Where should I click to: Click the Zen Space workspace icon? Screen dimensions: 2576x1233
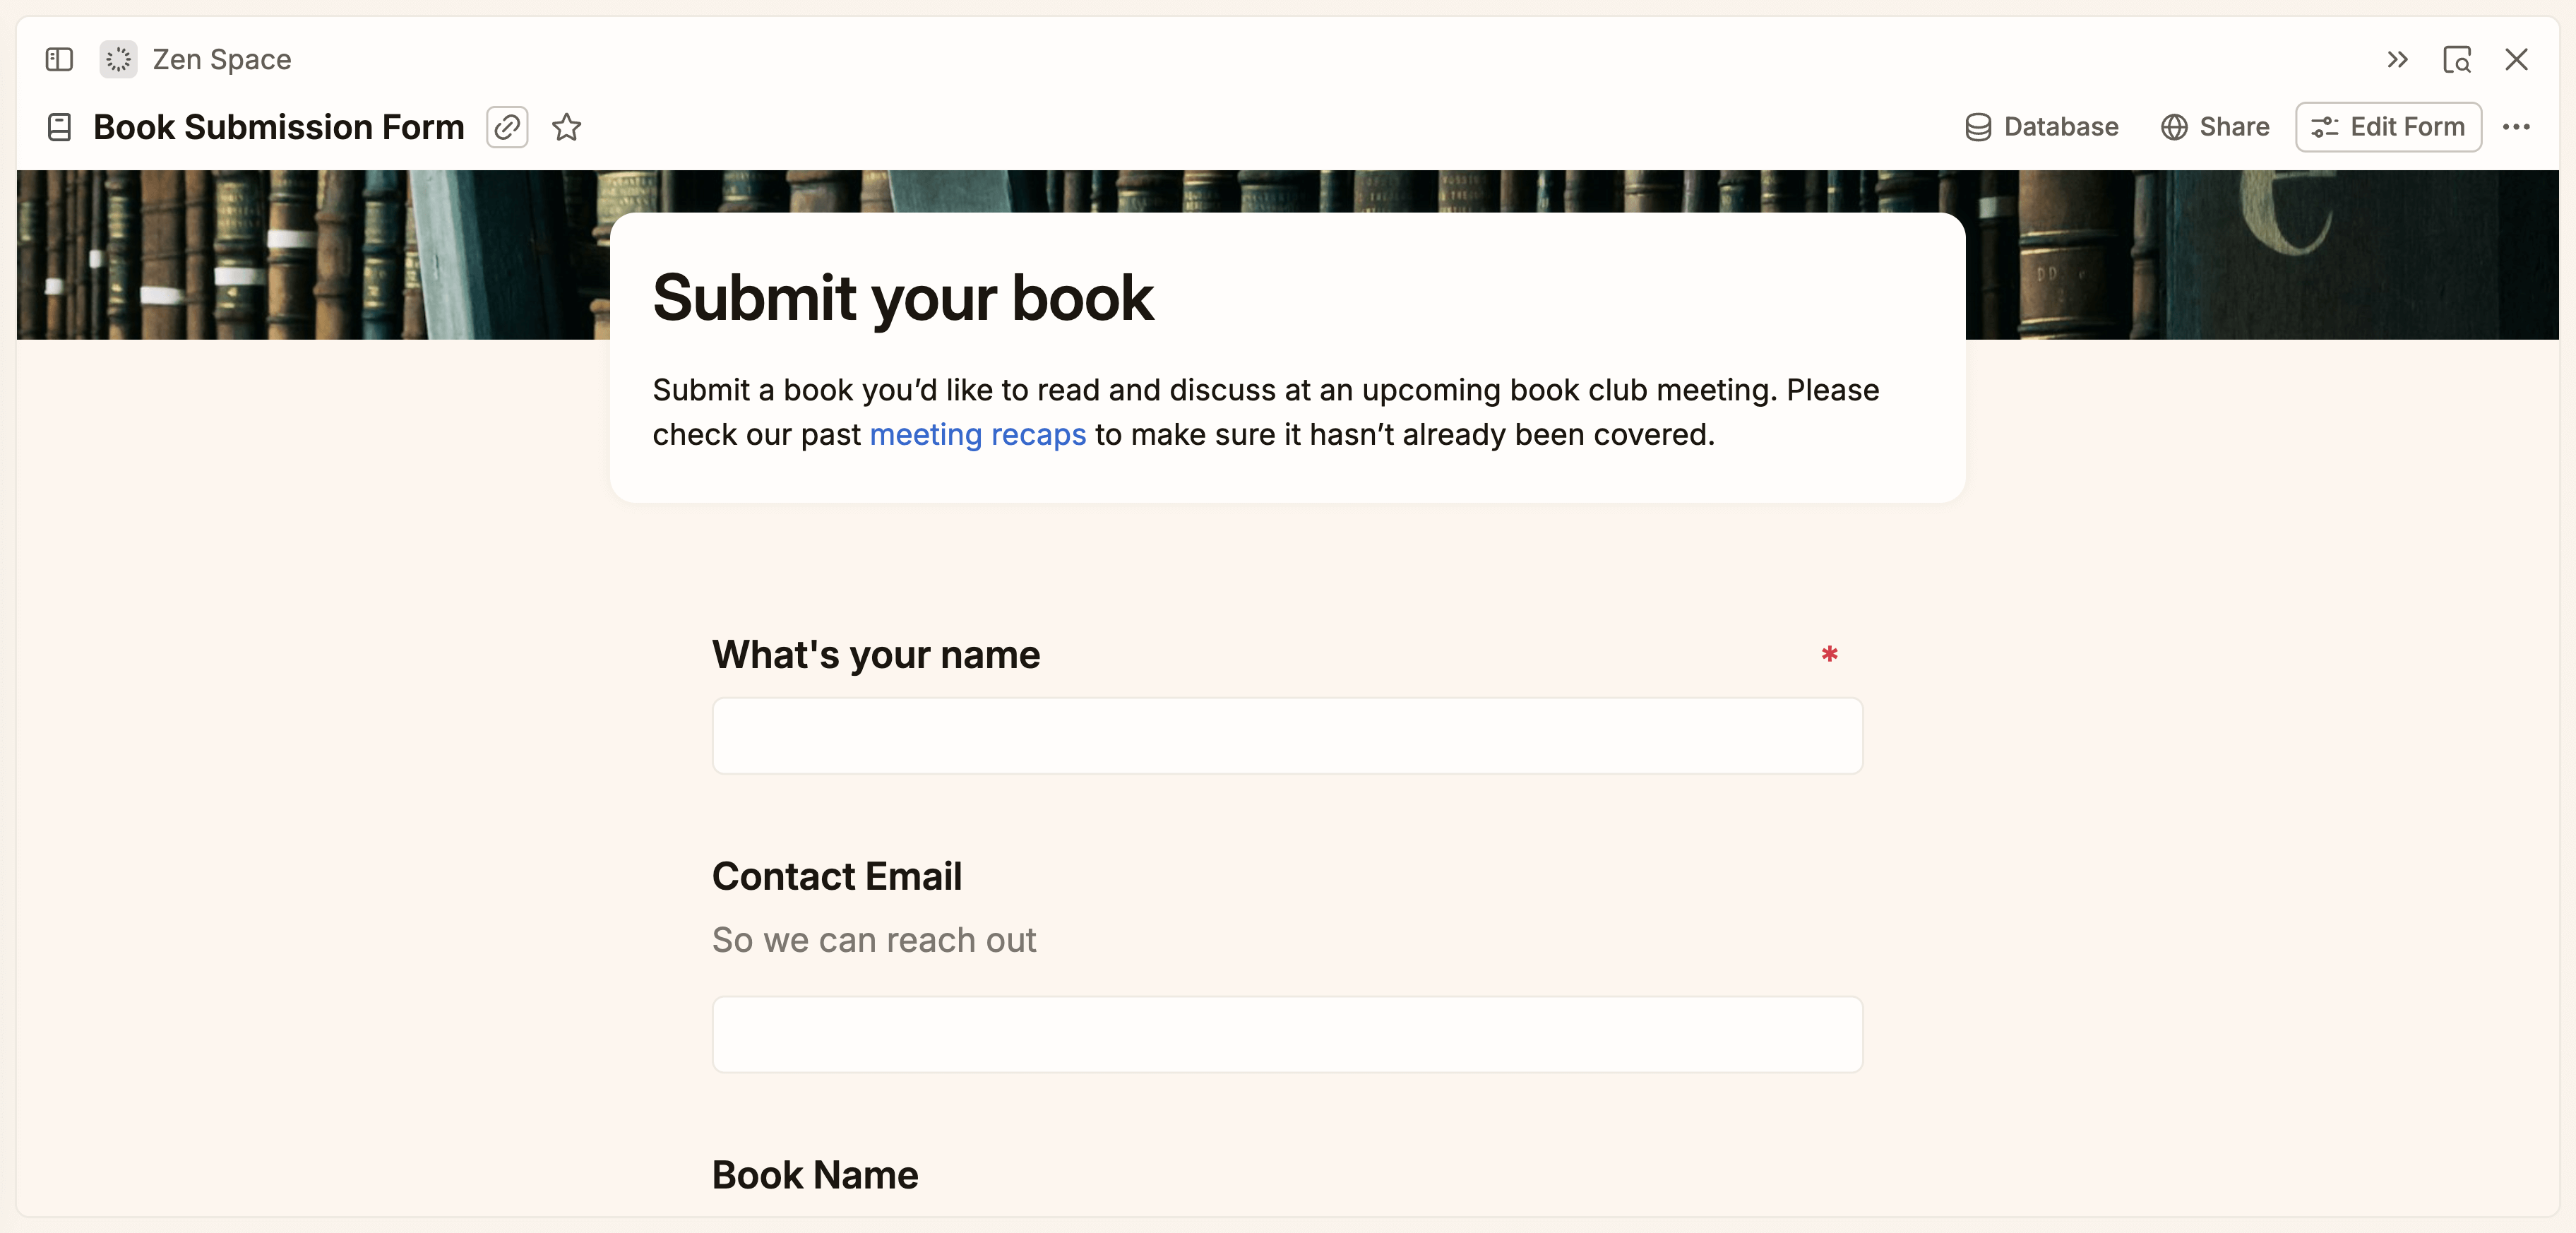(x=118, y=60)
